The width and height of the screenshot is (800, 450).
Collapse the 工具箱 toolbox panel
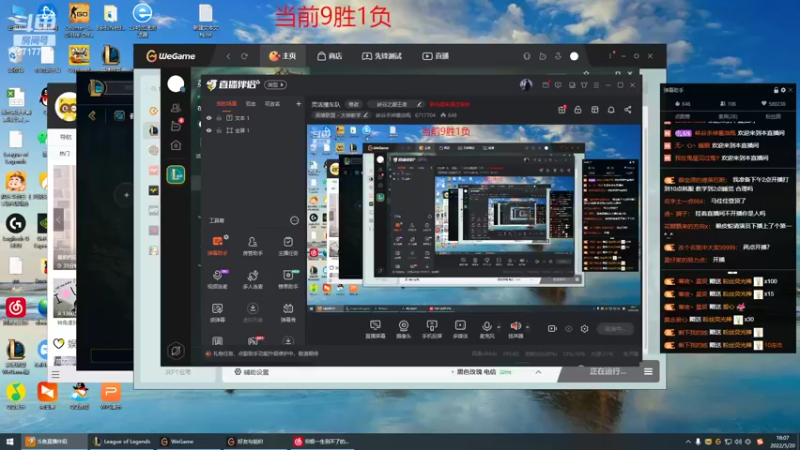point(294,220)
